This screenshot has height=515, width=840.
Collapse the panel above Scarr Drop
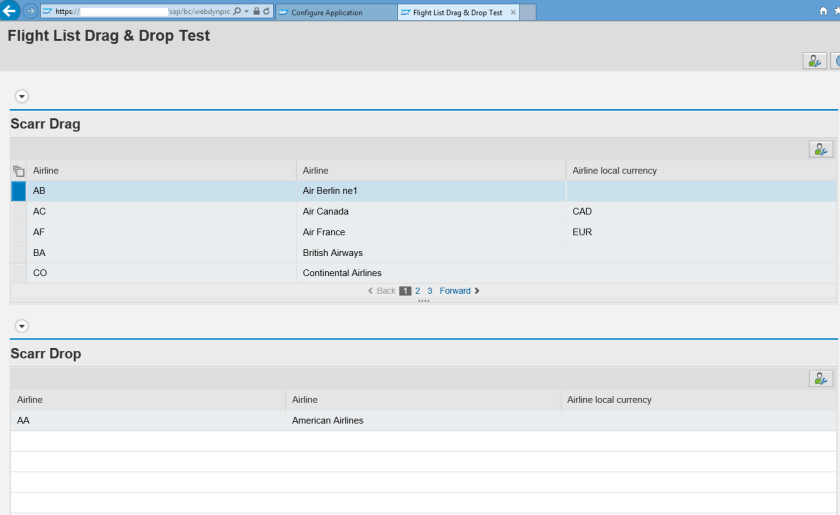pos(21,326)
